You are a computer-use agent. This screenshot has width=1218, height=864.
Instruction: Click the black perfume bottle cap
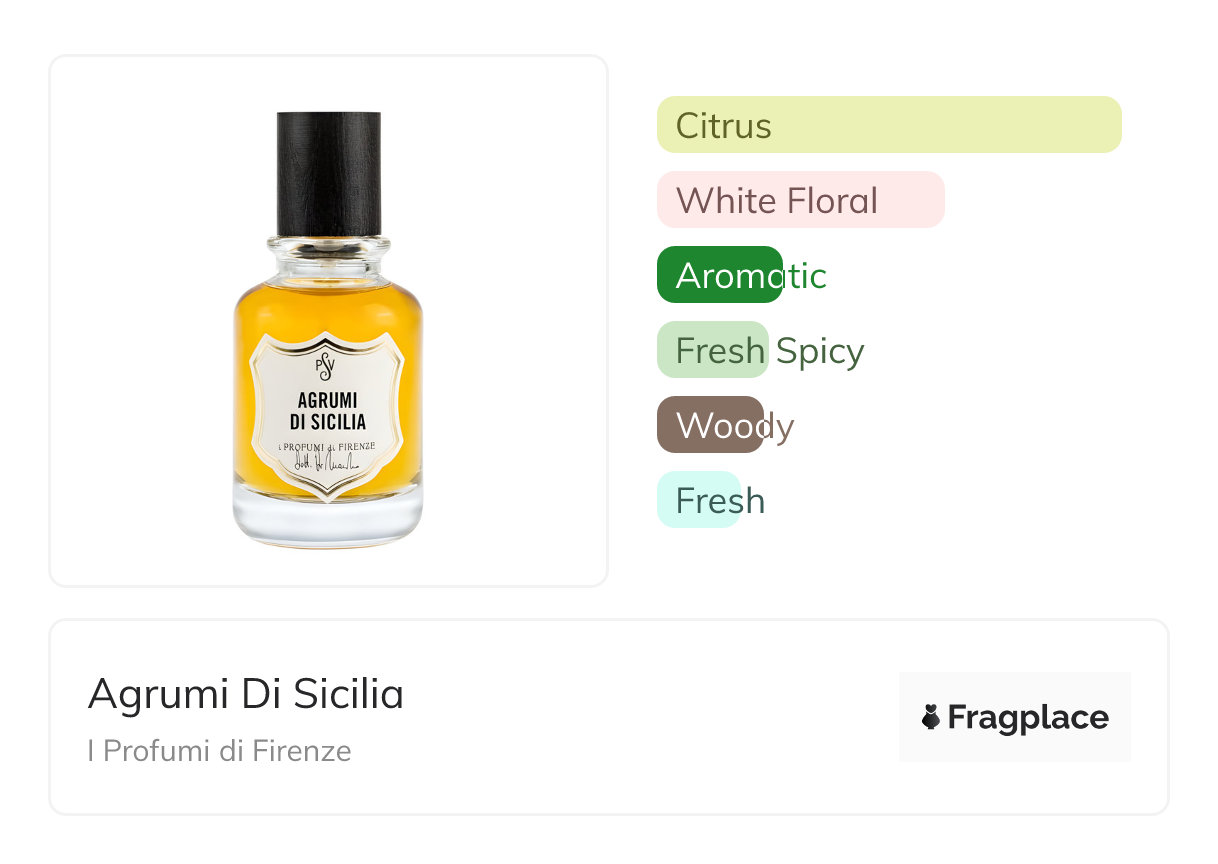point(328,173)
